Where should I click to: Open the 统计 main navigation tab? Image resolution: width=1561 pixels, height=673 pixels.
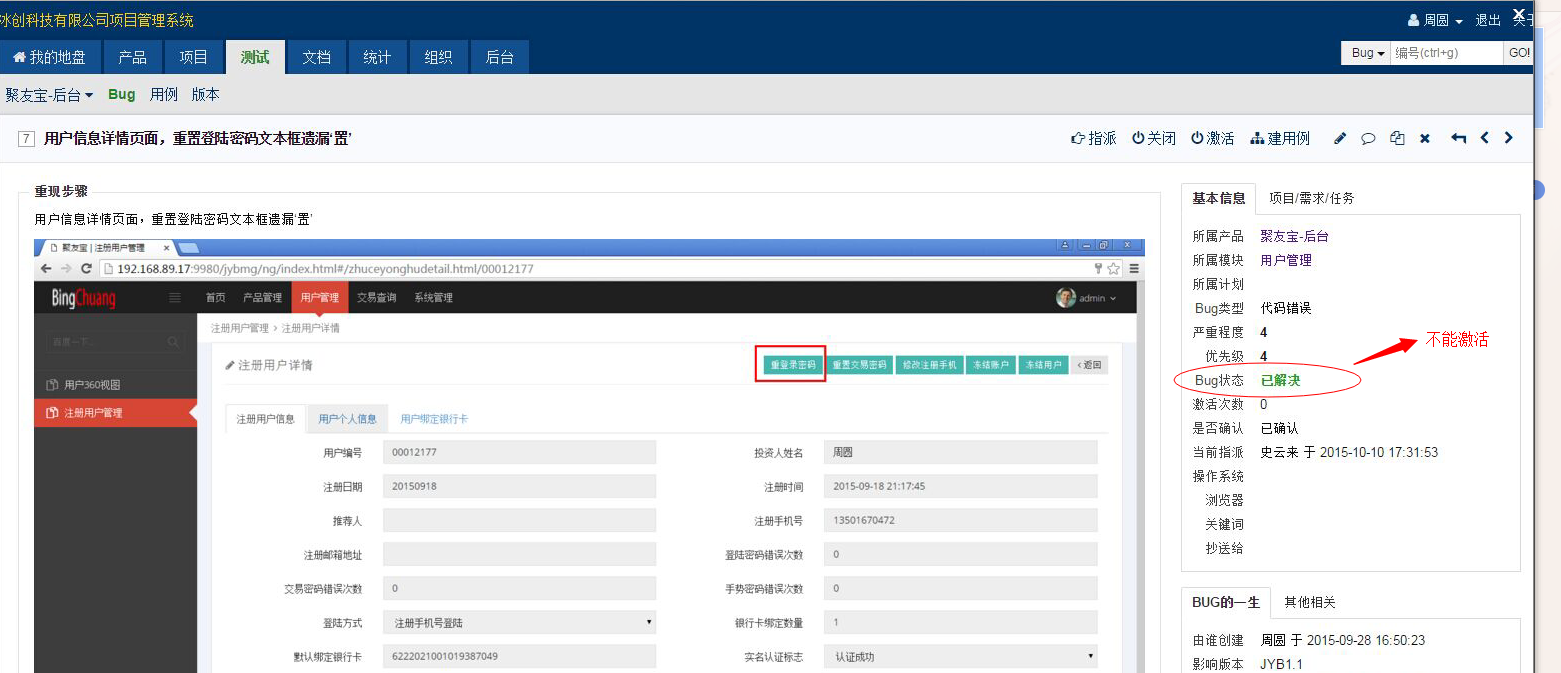[x=377, y=57]
